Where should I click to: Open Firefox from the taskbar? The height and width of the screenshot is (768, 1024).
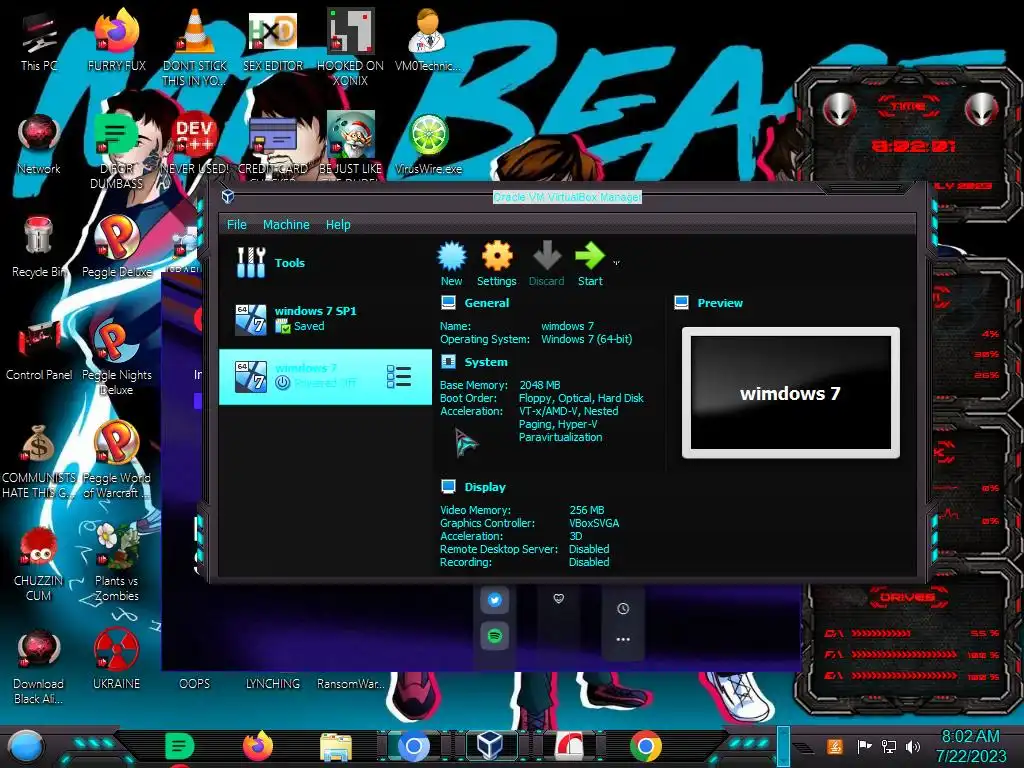258,746
